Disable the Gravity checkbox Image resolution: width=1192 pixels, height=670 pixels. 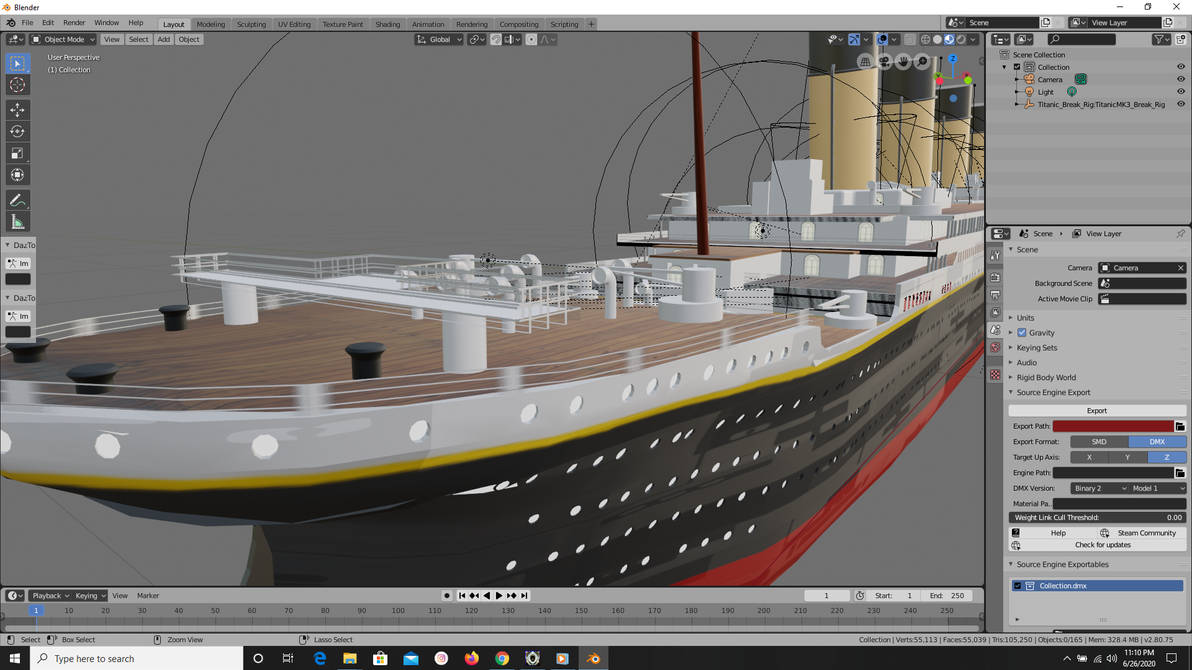1022,333
